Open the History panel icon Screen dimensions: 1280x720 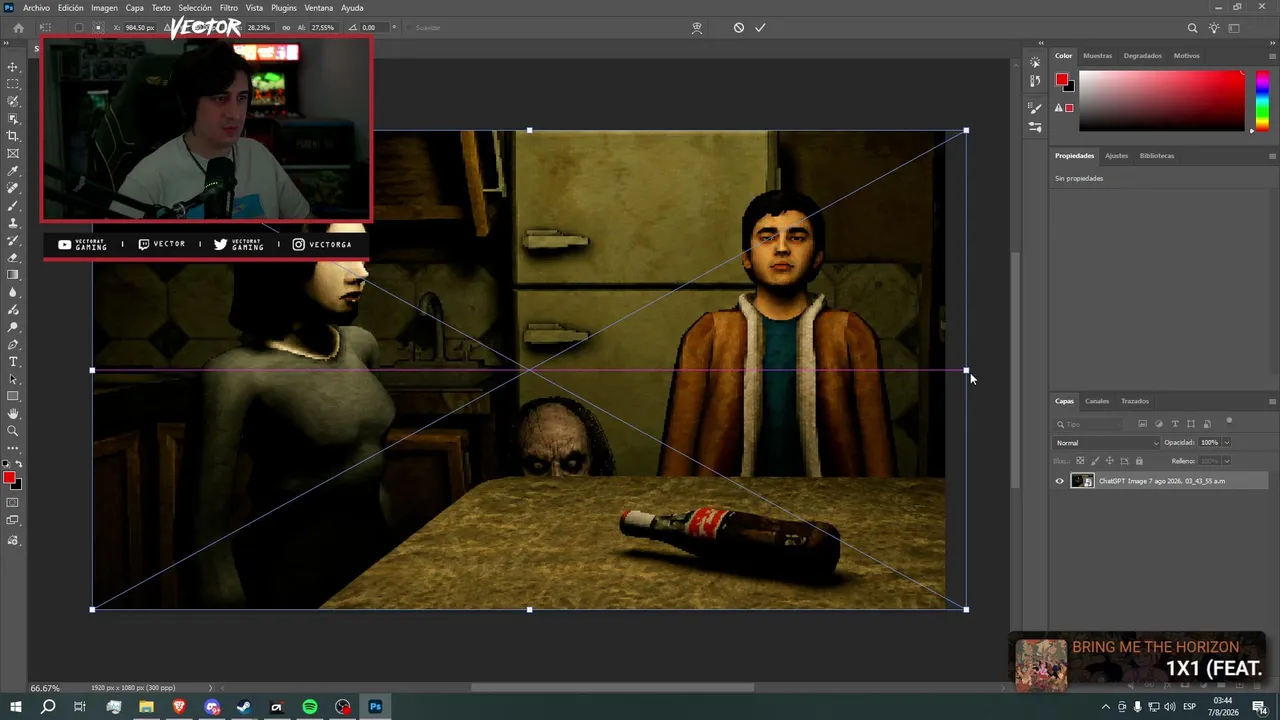coord(1035,80)
